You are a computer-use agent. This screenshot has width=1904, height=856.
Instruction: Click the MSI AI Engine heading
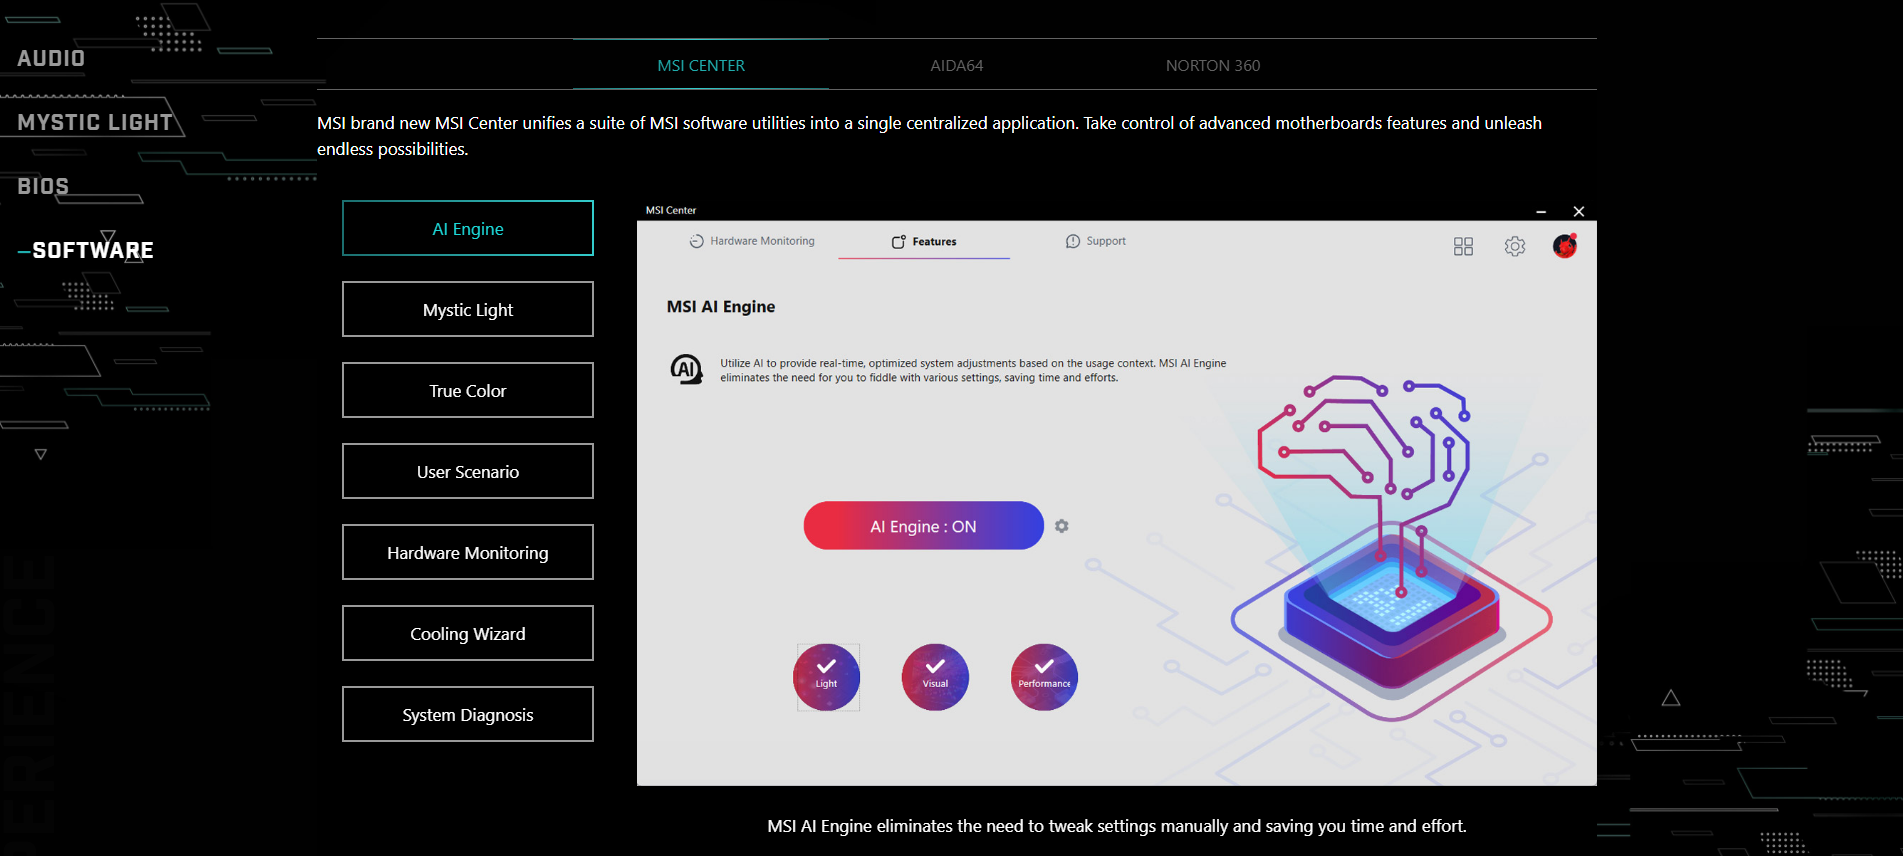click(721, 307)
